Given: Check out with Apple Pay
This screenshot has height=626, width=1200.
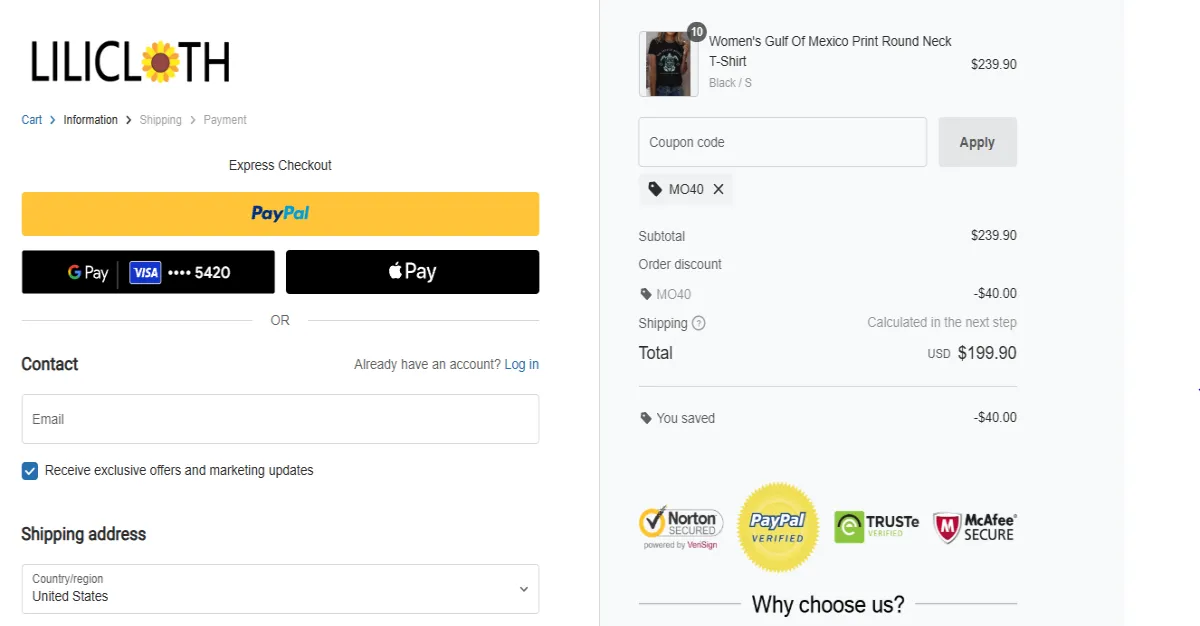Looking at the screenshot, I should pos(412,272).
